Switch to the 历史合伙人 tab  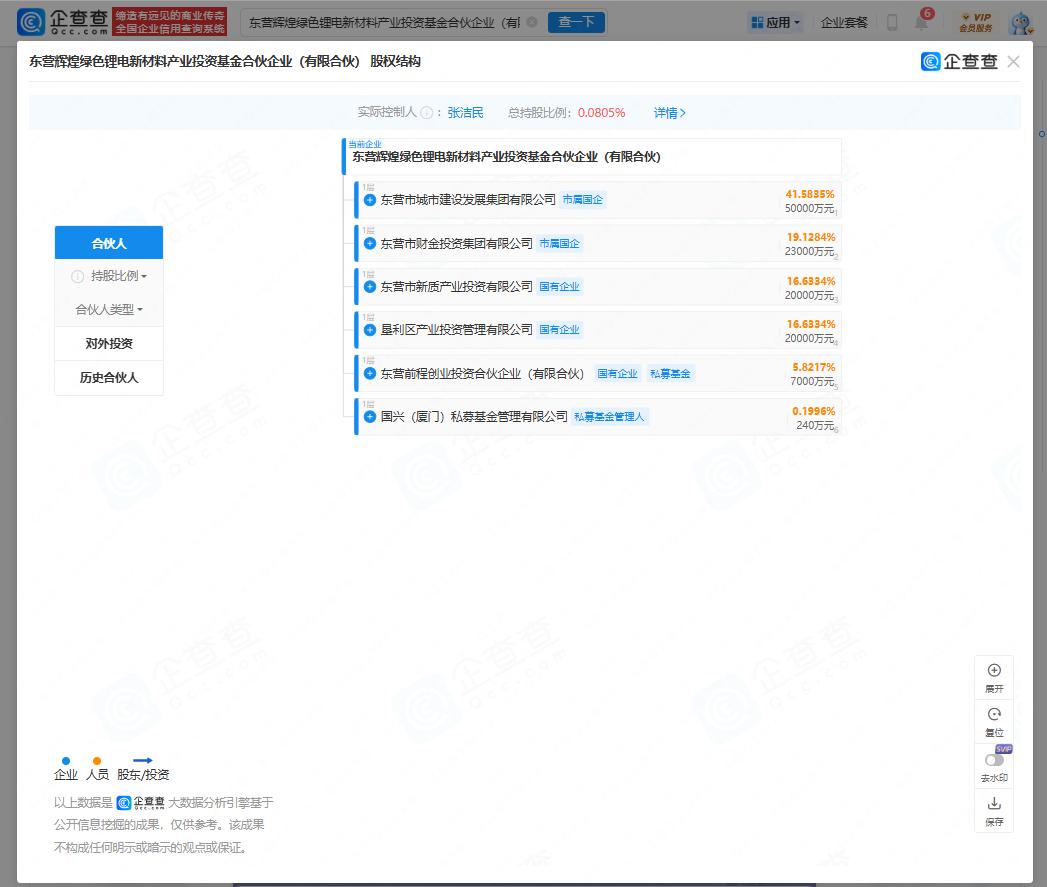point(109,378)
